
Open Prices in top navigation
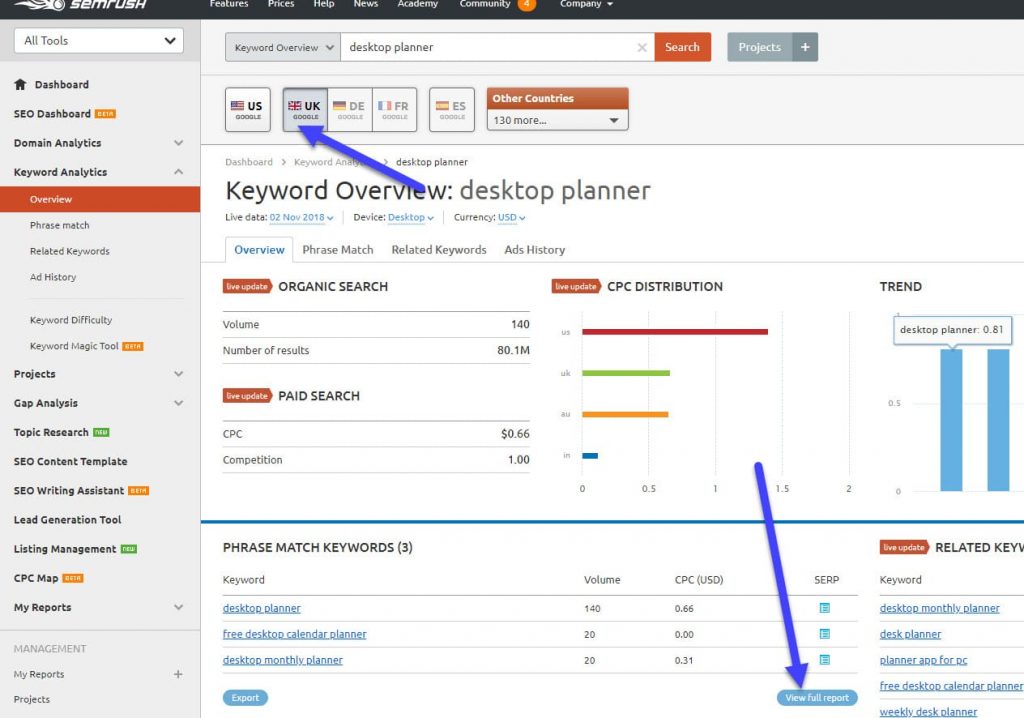(281, 4)
